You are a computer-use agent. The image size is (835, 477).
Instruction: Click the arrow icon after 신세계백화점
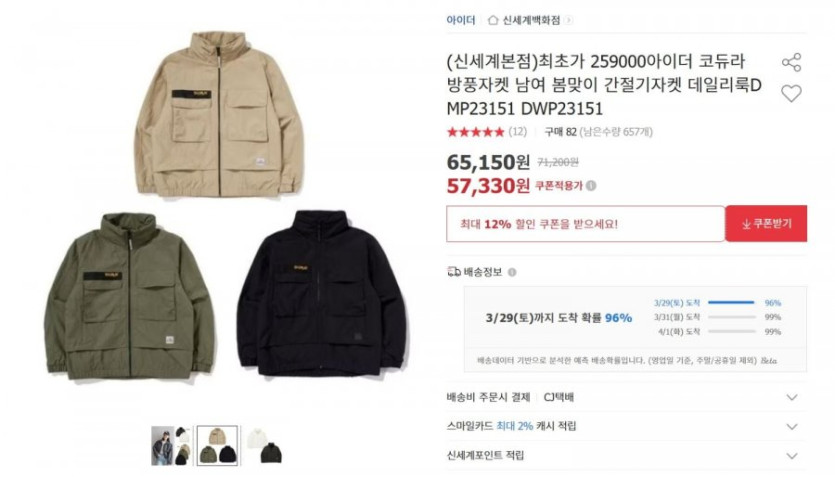click(568, 20)
